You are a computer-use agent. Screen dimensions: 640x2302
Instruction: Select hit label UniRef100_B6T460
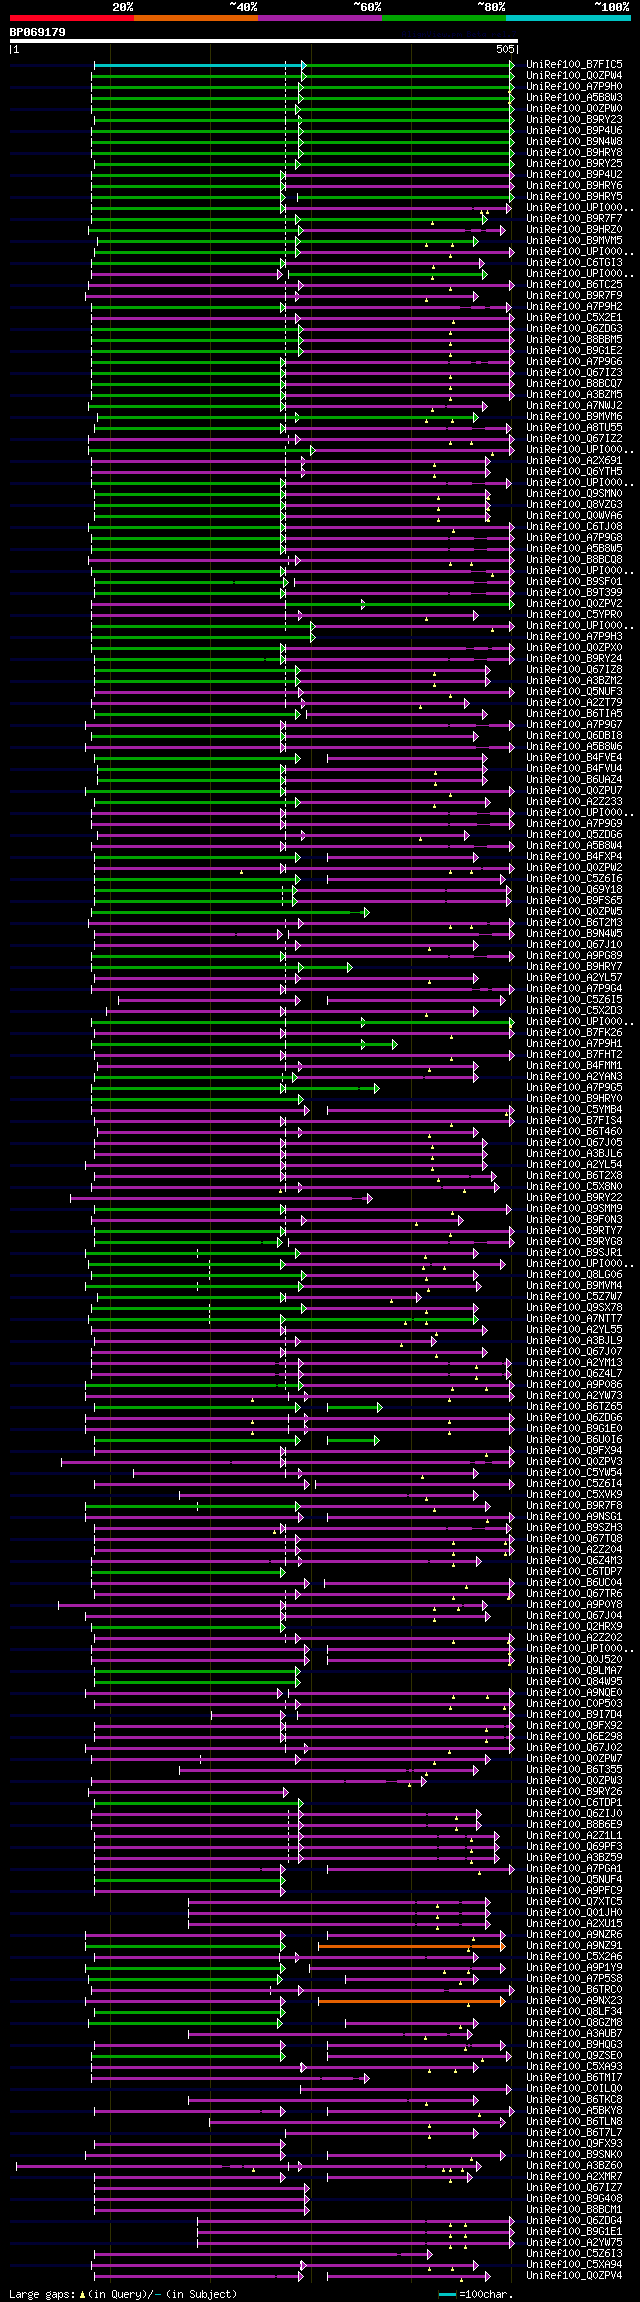574,1131
